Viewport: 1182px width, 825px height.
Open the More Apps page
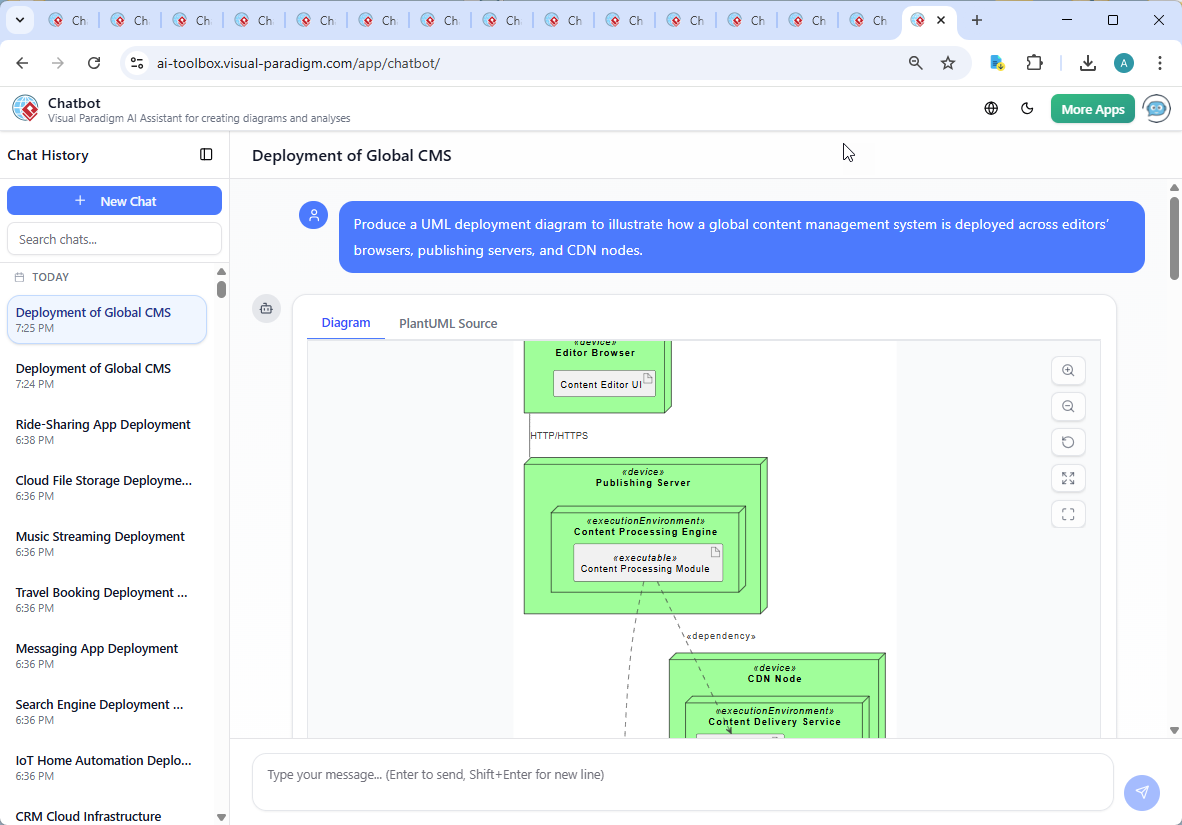click(1092, 108)
